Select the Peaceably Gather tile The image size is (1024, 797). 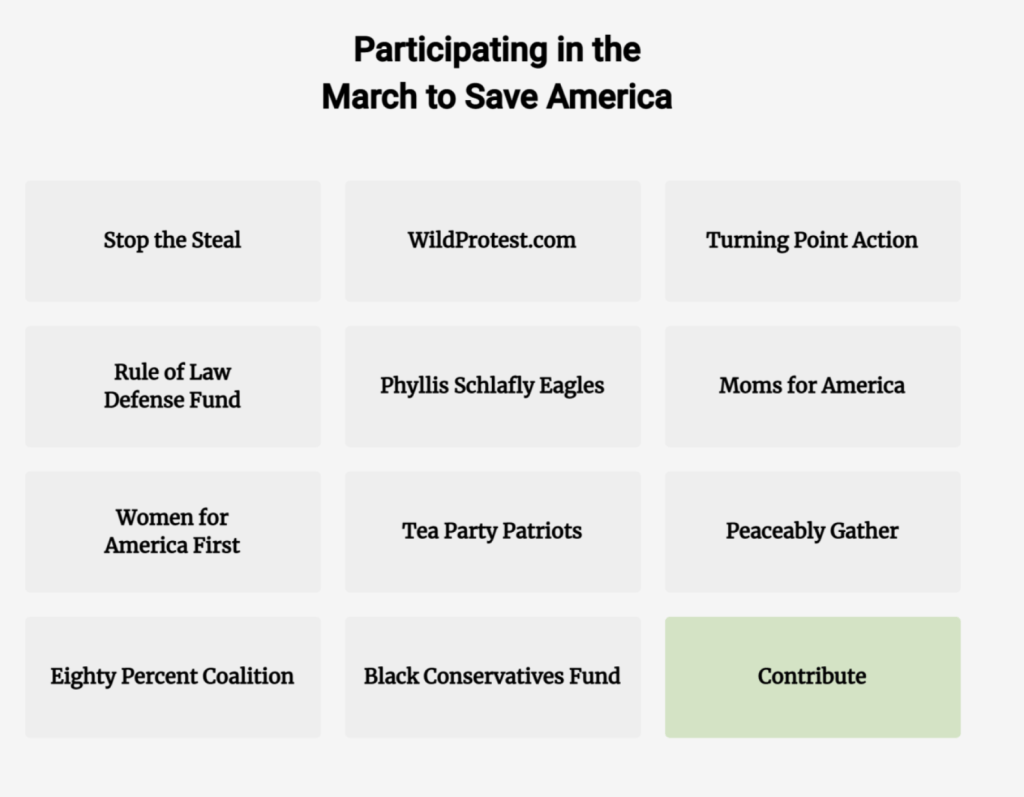[812, 531]
